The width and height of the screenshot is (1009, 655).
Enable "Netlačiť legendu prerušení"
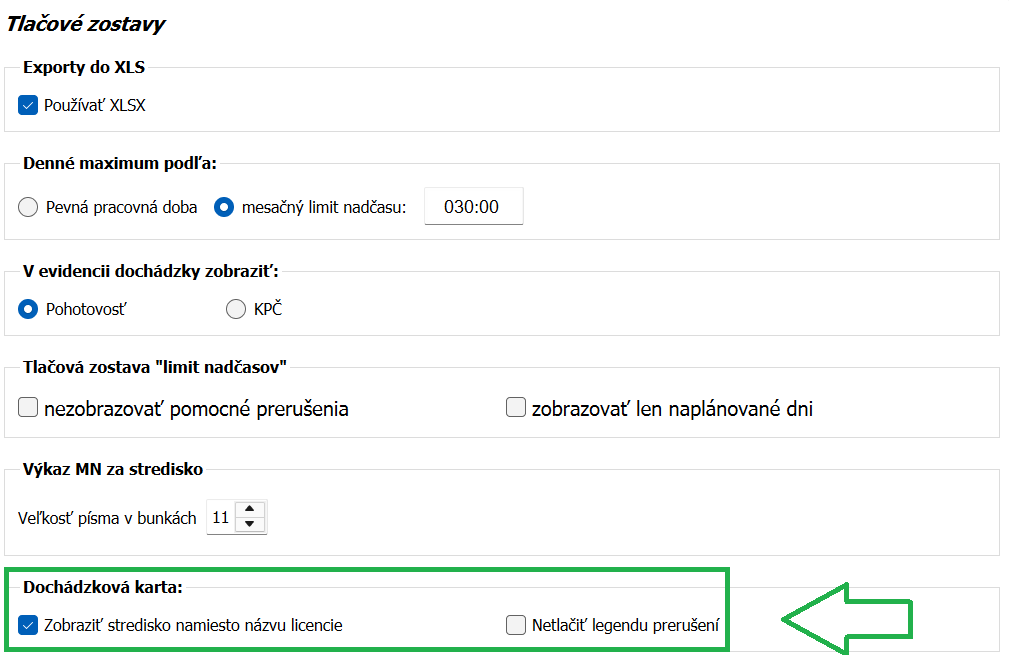click(x=516, y=624)
